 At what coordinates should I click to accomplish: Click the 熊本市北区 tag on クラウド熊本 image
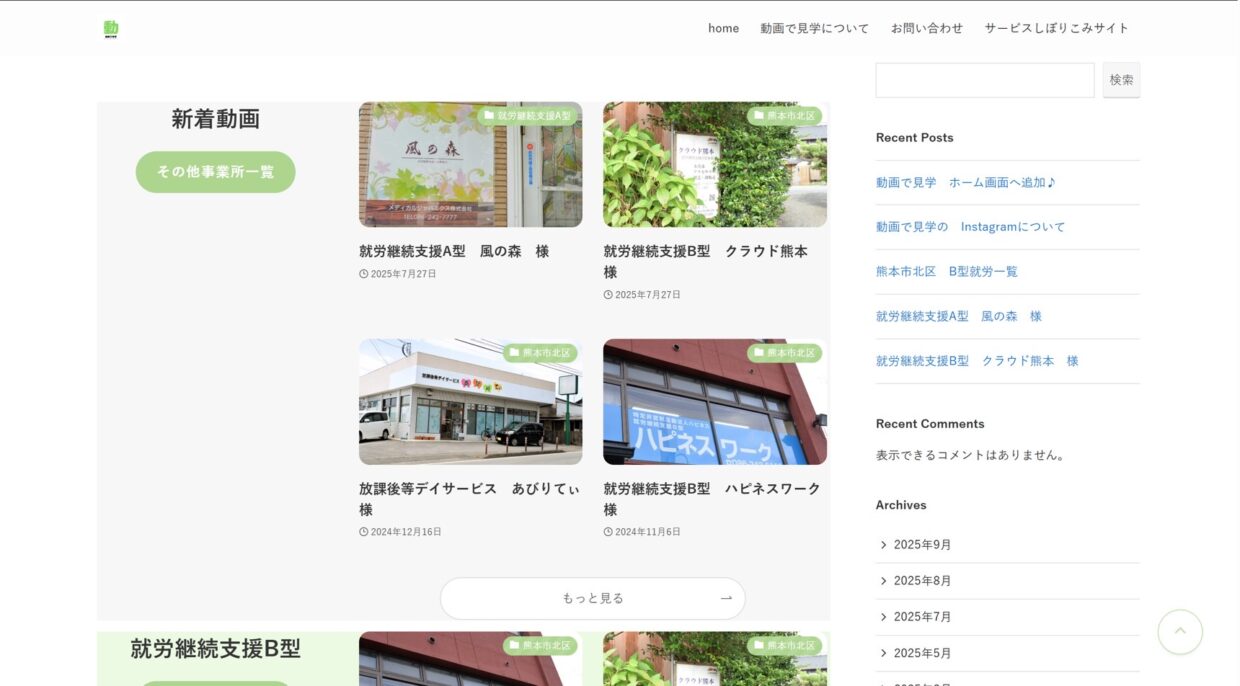pyautogui.click(x=784, y=116)
